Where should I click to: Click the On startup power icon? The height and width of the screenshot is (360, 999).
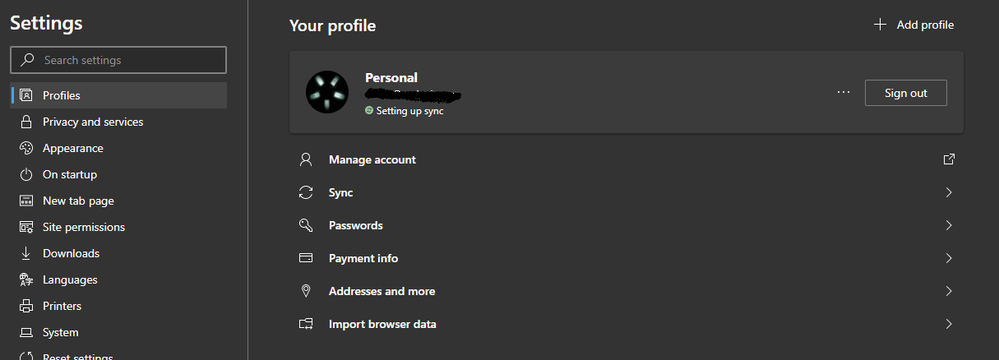pos(26,175)
